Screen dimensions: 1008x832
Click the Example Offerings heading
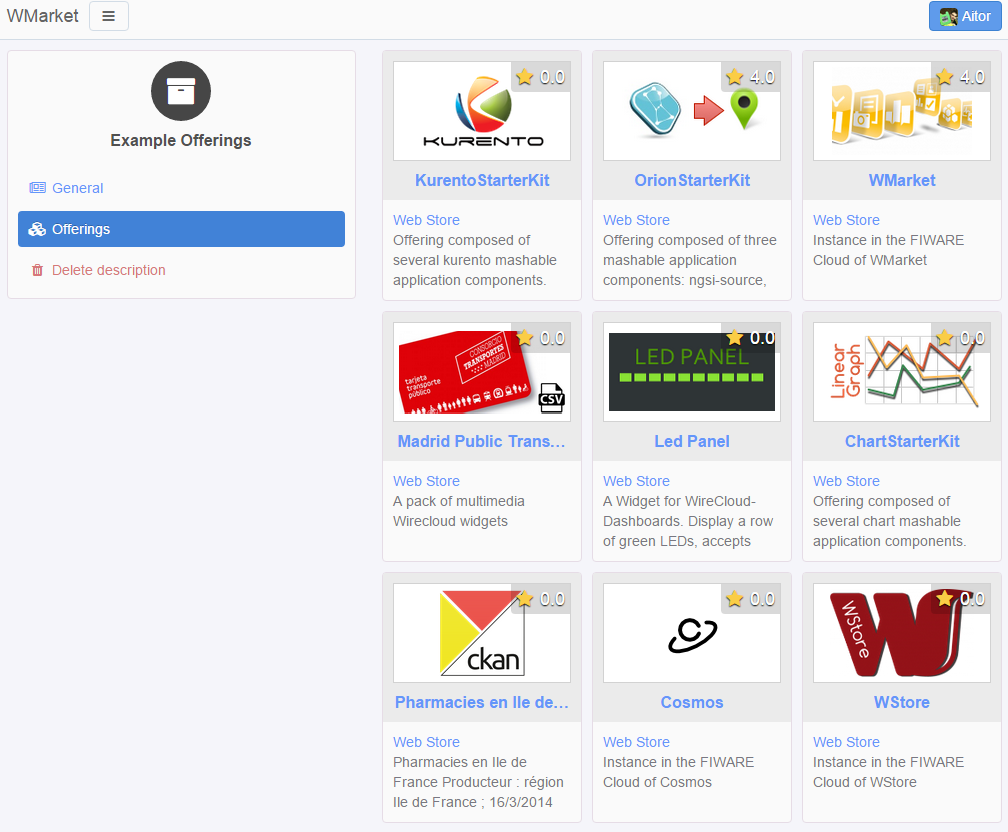(181, 140)
